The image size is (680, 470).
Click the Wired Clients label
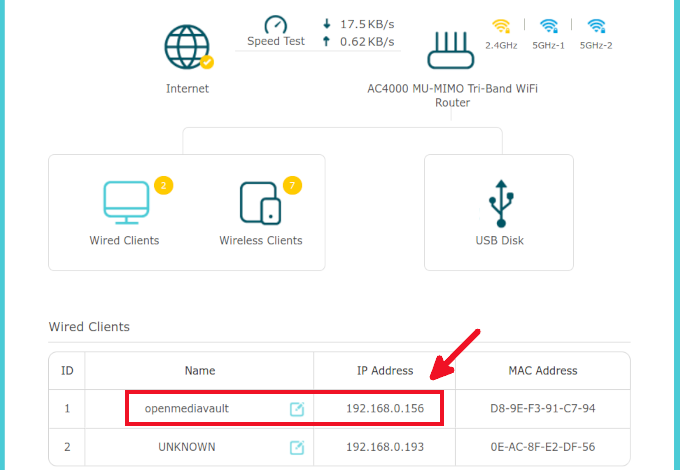point(124,240)
